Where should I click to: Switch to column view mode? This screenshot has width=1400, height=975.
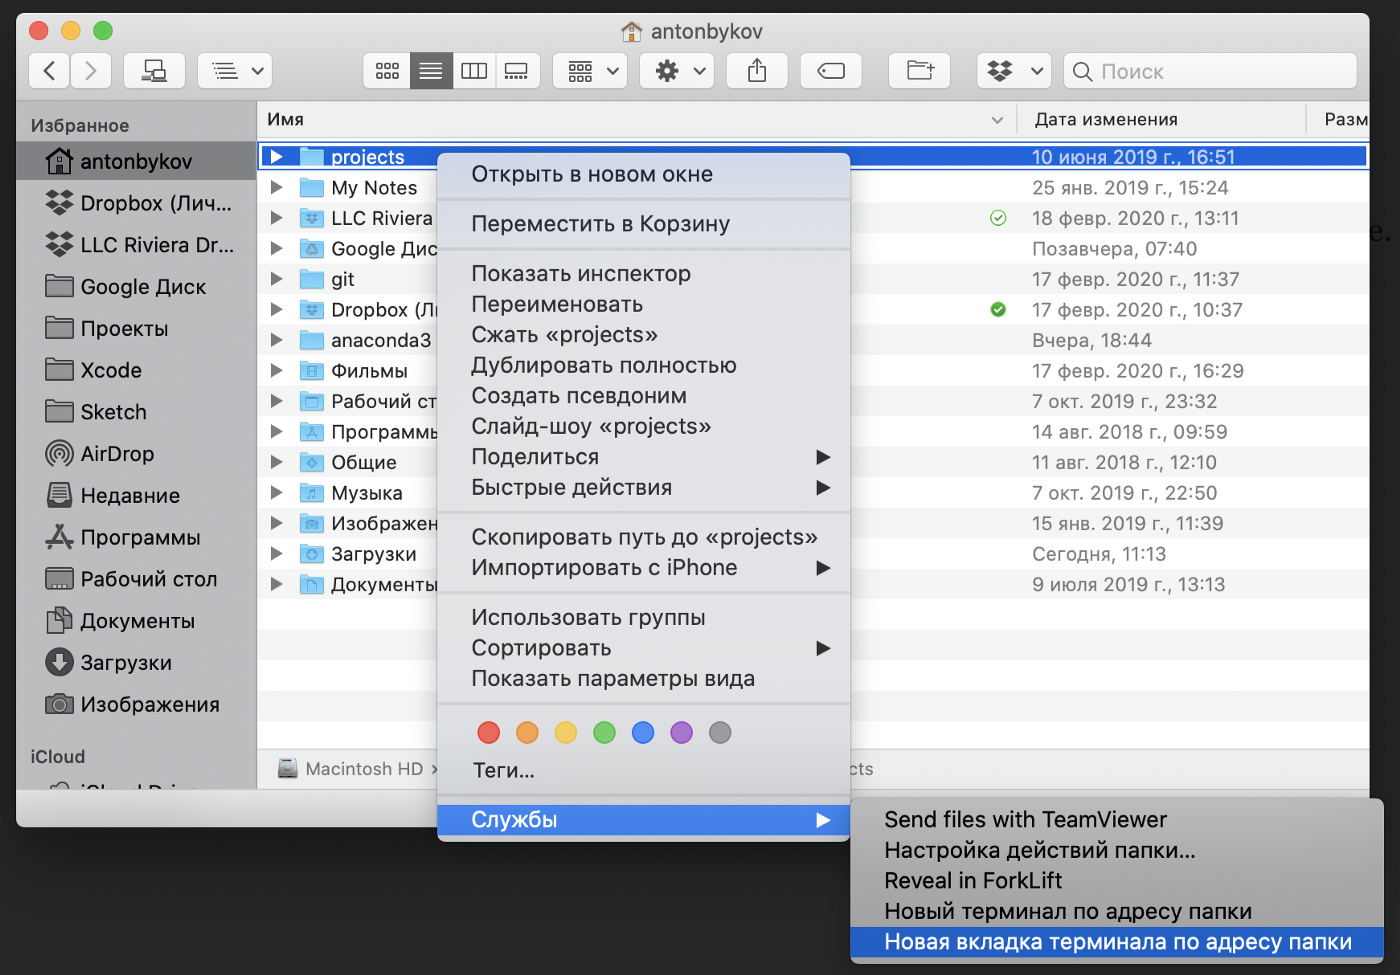[x=474, y=71]
